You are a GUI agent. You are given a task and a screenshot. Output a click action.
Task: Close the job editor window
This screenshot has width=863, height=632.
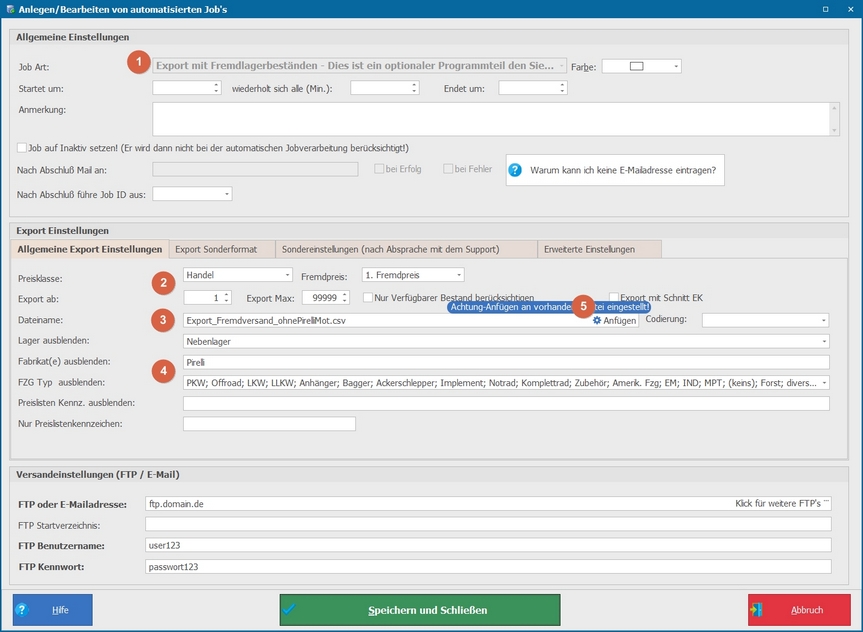tap(850, 9)
